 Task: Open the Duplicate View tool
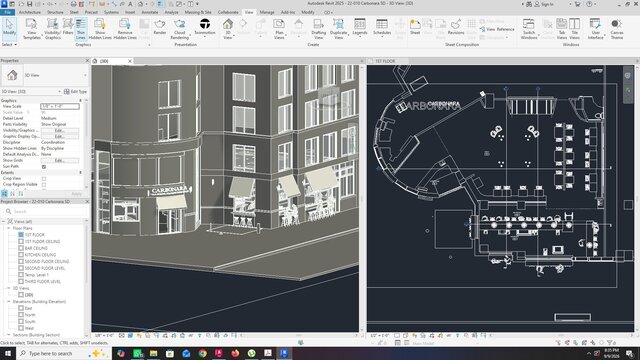(x=338, y=29)
